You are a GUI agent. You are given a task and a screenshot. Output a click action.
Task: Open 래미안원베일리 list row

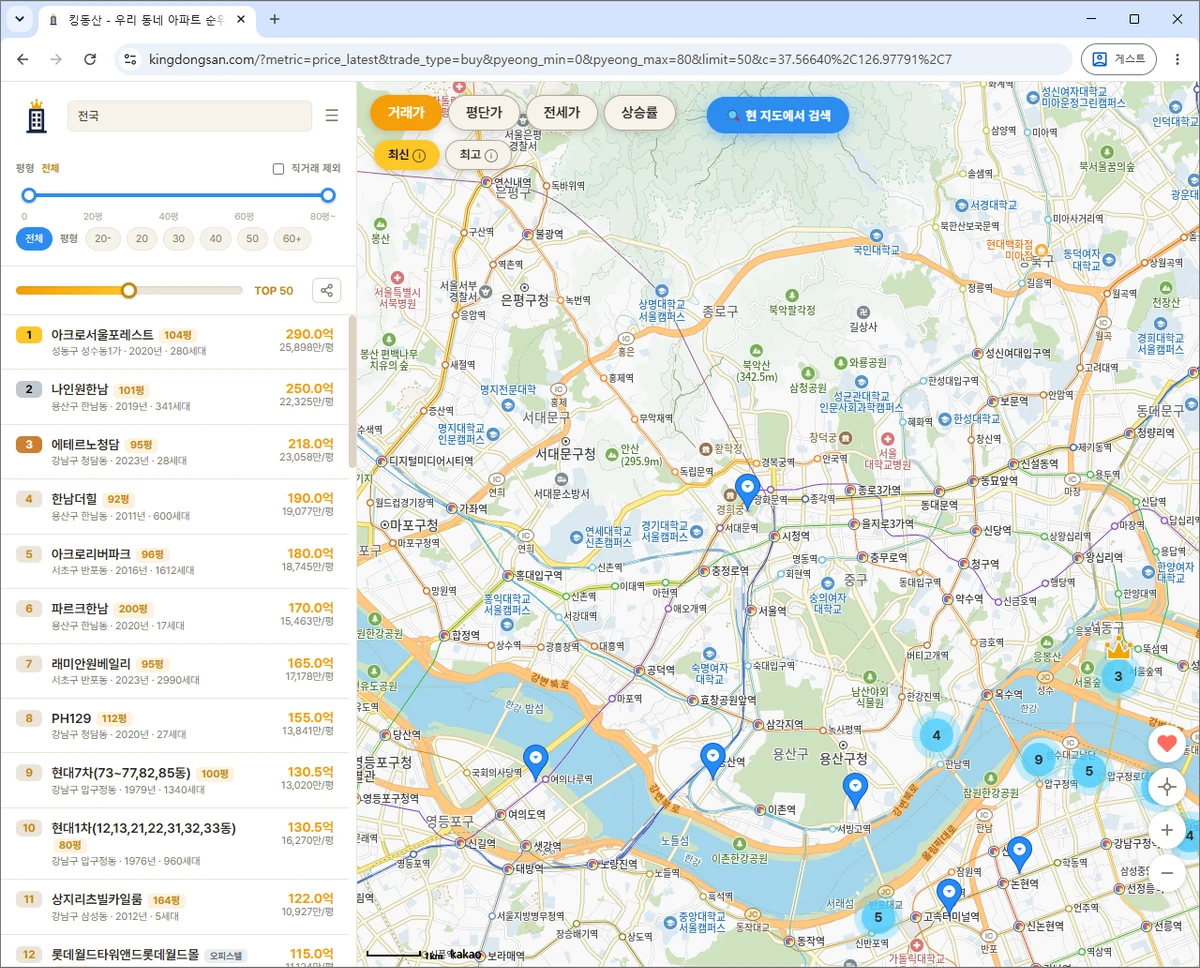[x=175, y=671]
